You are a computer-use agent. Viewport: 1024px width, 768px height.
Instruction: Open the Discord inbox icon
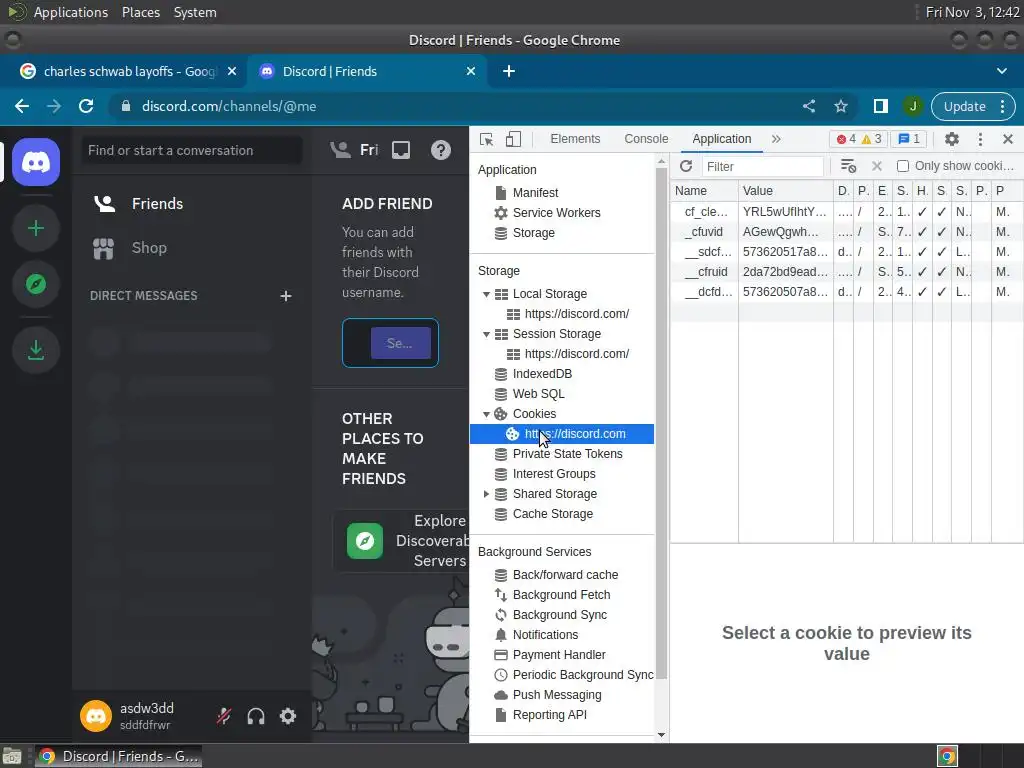tap(401, 150)
